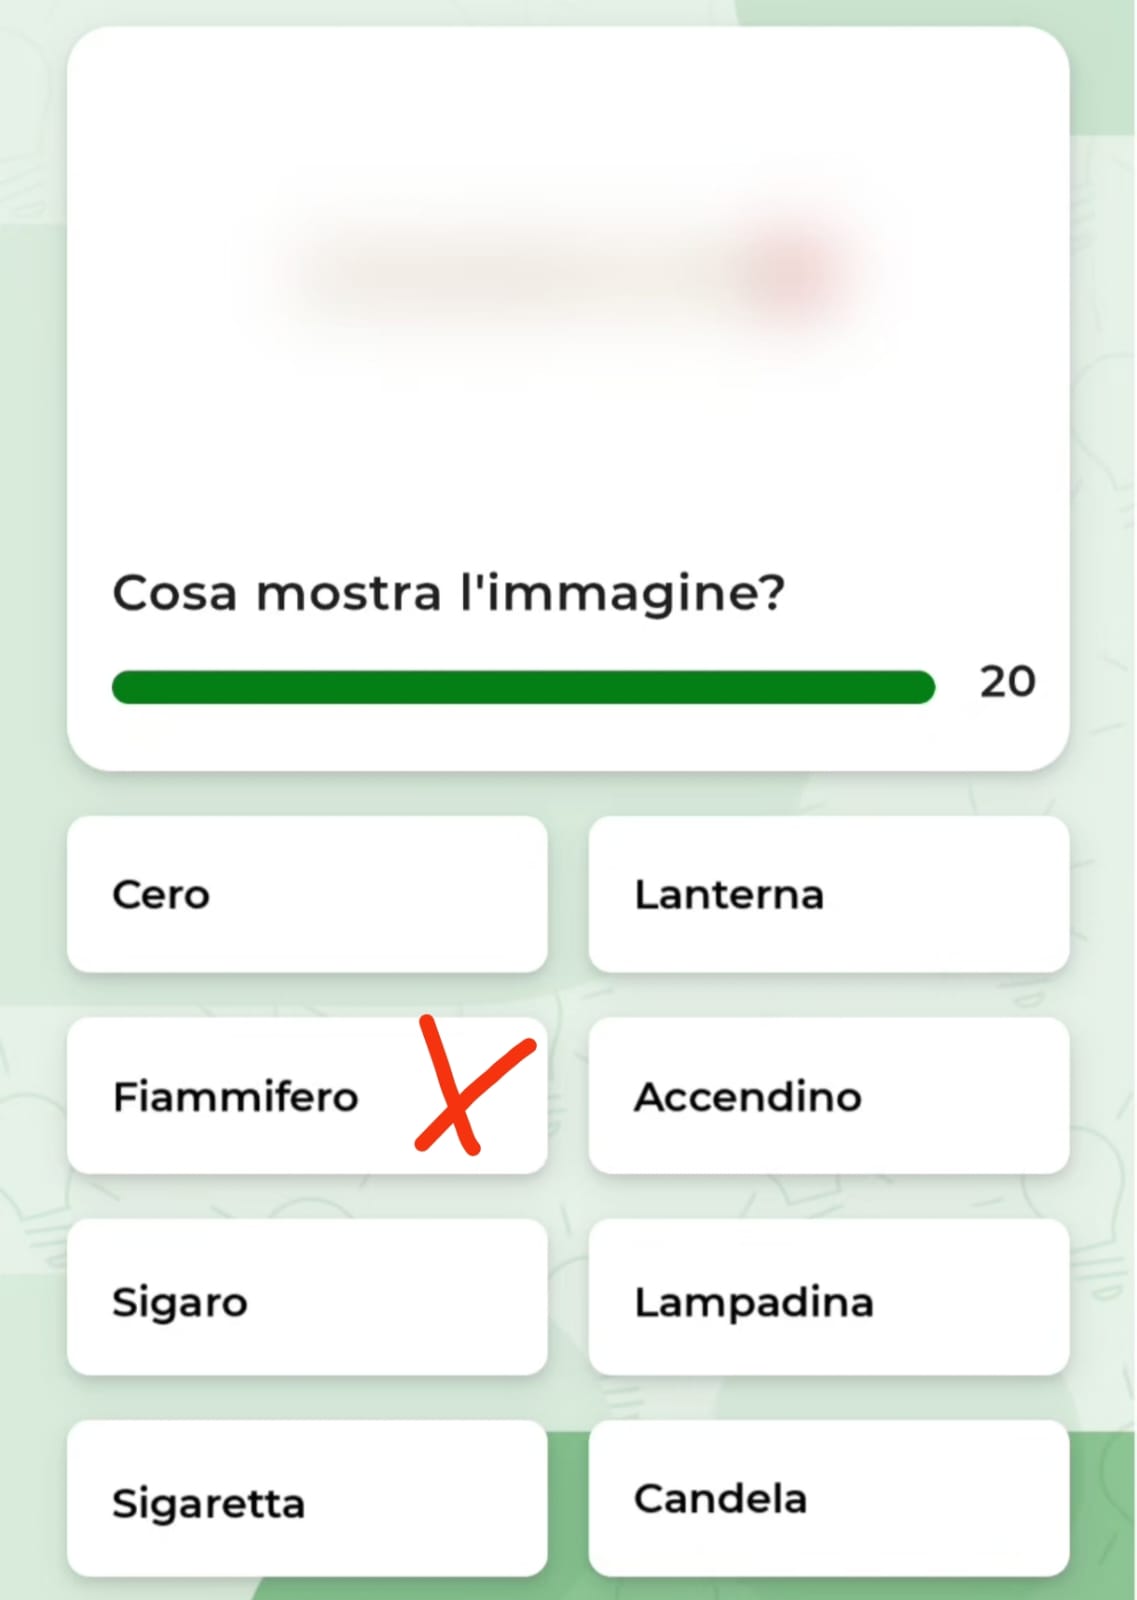
Task: Choose the "Sigaretta" answer button
Action: (x=306, y=1500)
